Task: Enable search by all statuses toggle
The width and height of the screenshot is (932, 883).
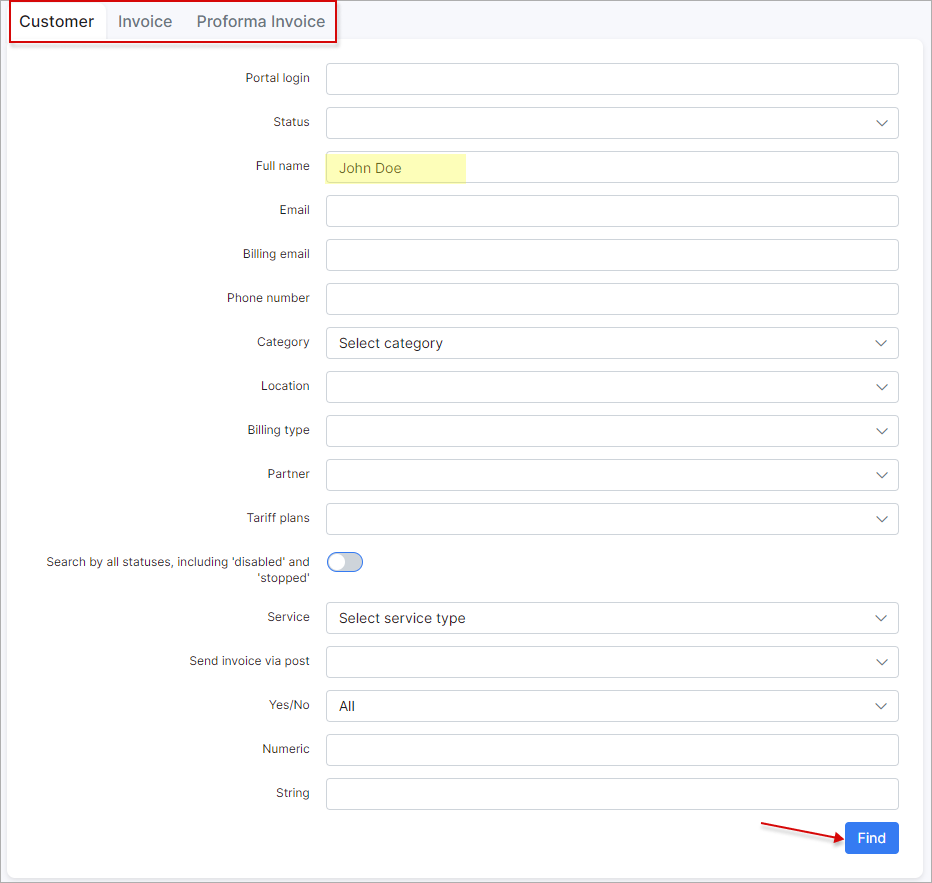Action: pyautogui.click(x=345, y=562)
